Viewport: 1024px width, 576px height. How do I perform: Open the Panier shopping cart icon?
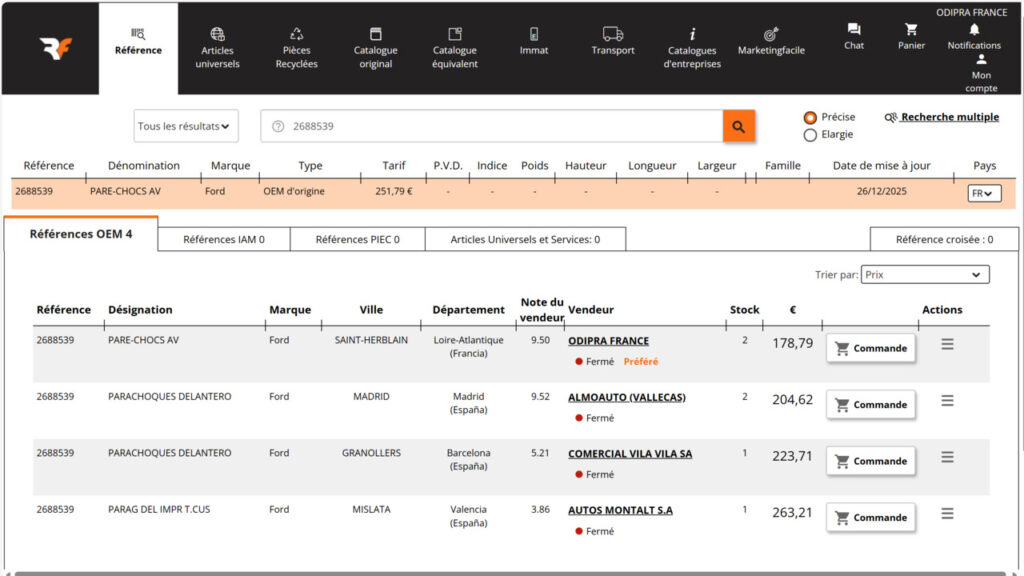tap(911, 28)
